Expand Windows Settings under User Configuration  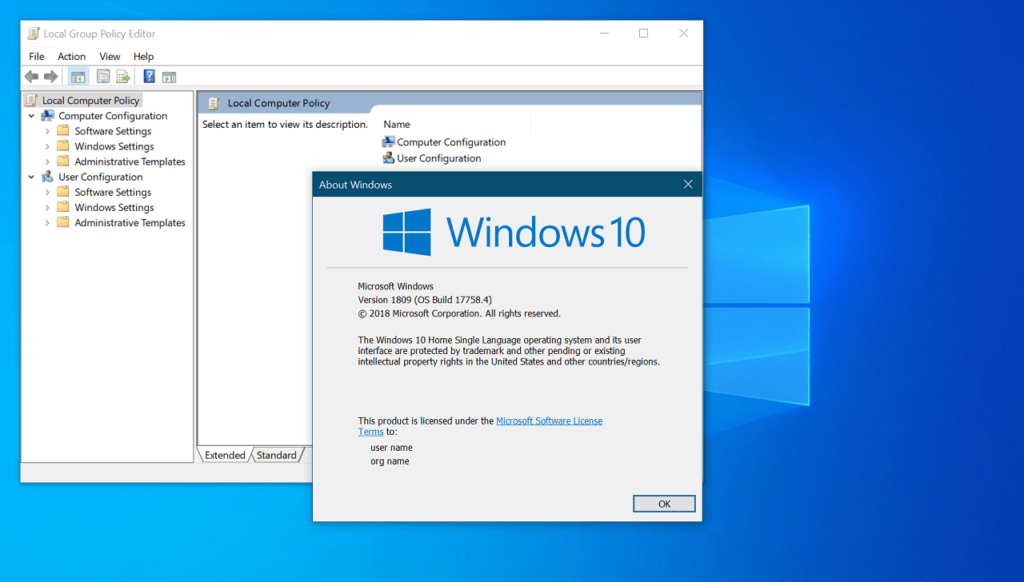47,208
